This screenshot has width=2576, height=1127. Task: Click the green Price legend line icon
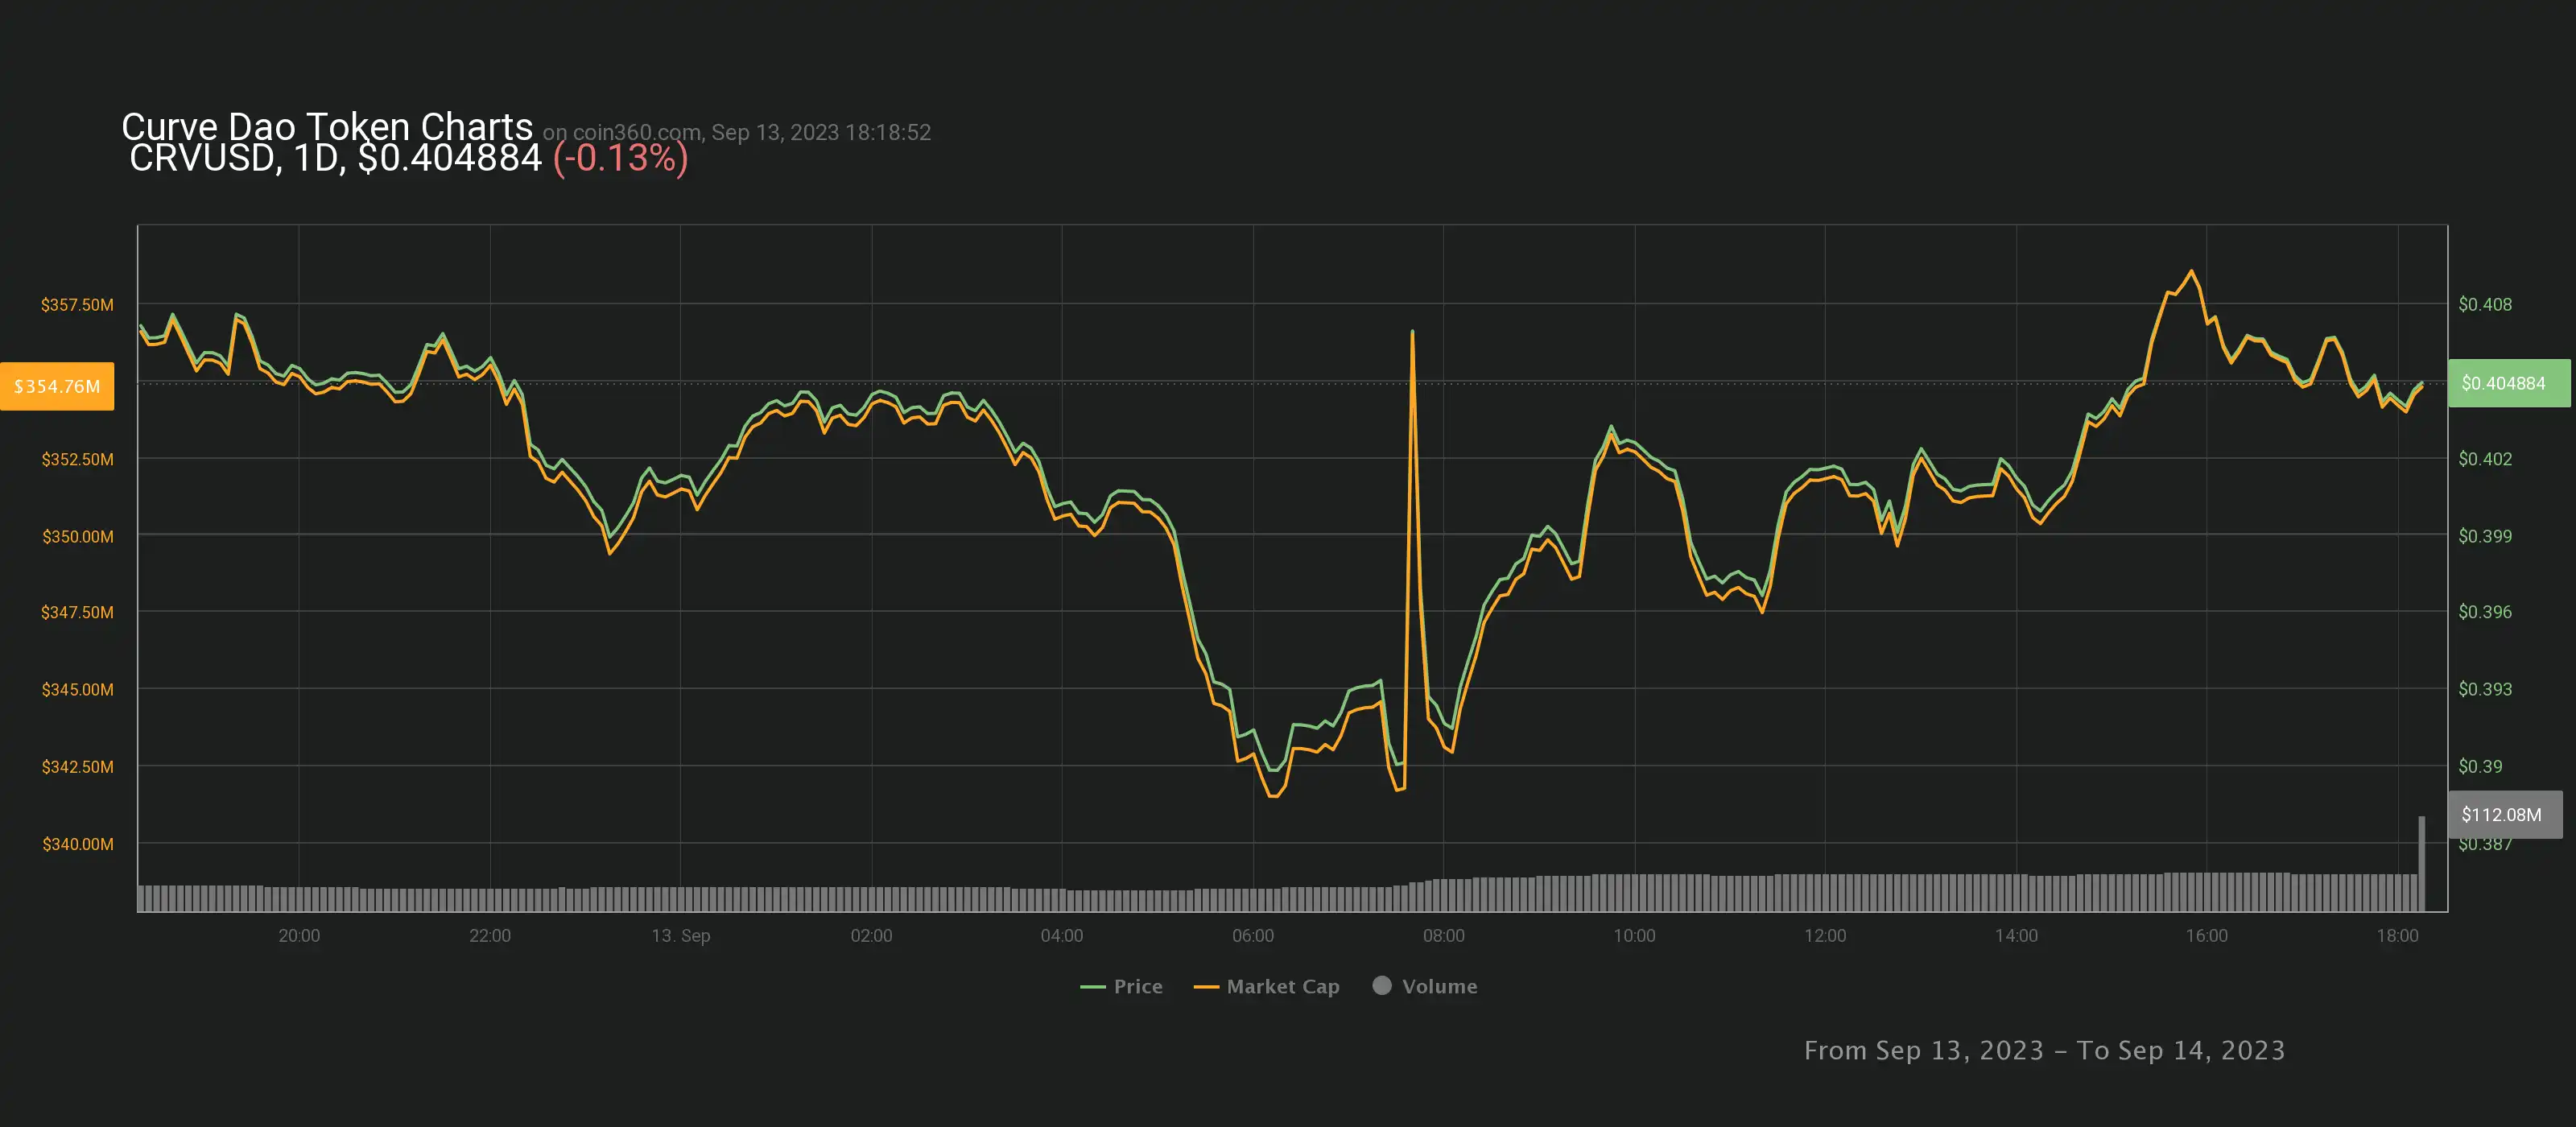click(x=1092, y=987)
